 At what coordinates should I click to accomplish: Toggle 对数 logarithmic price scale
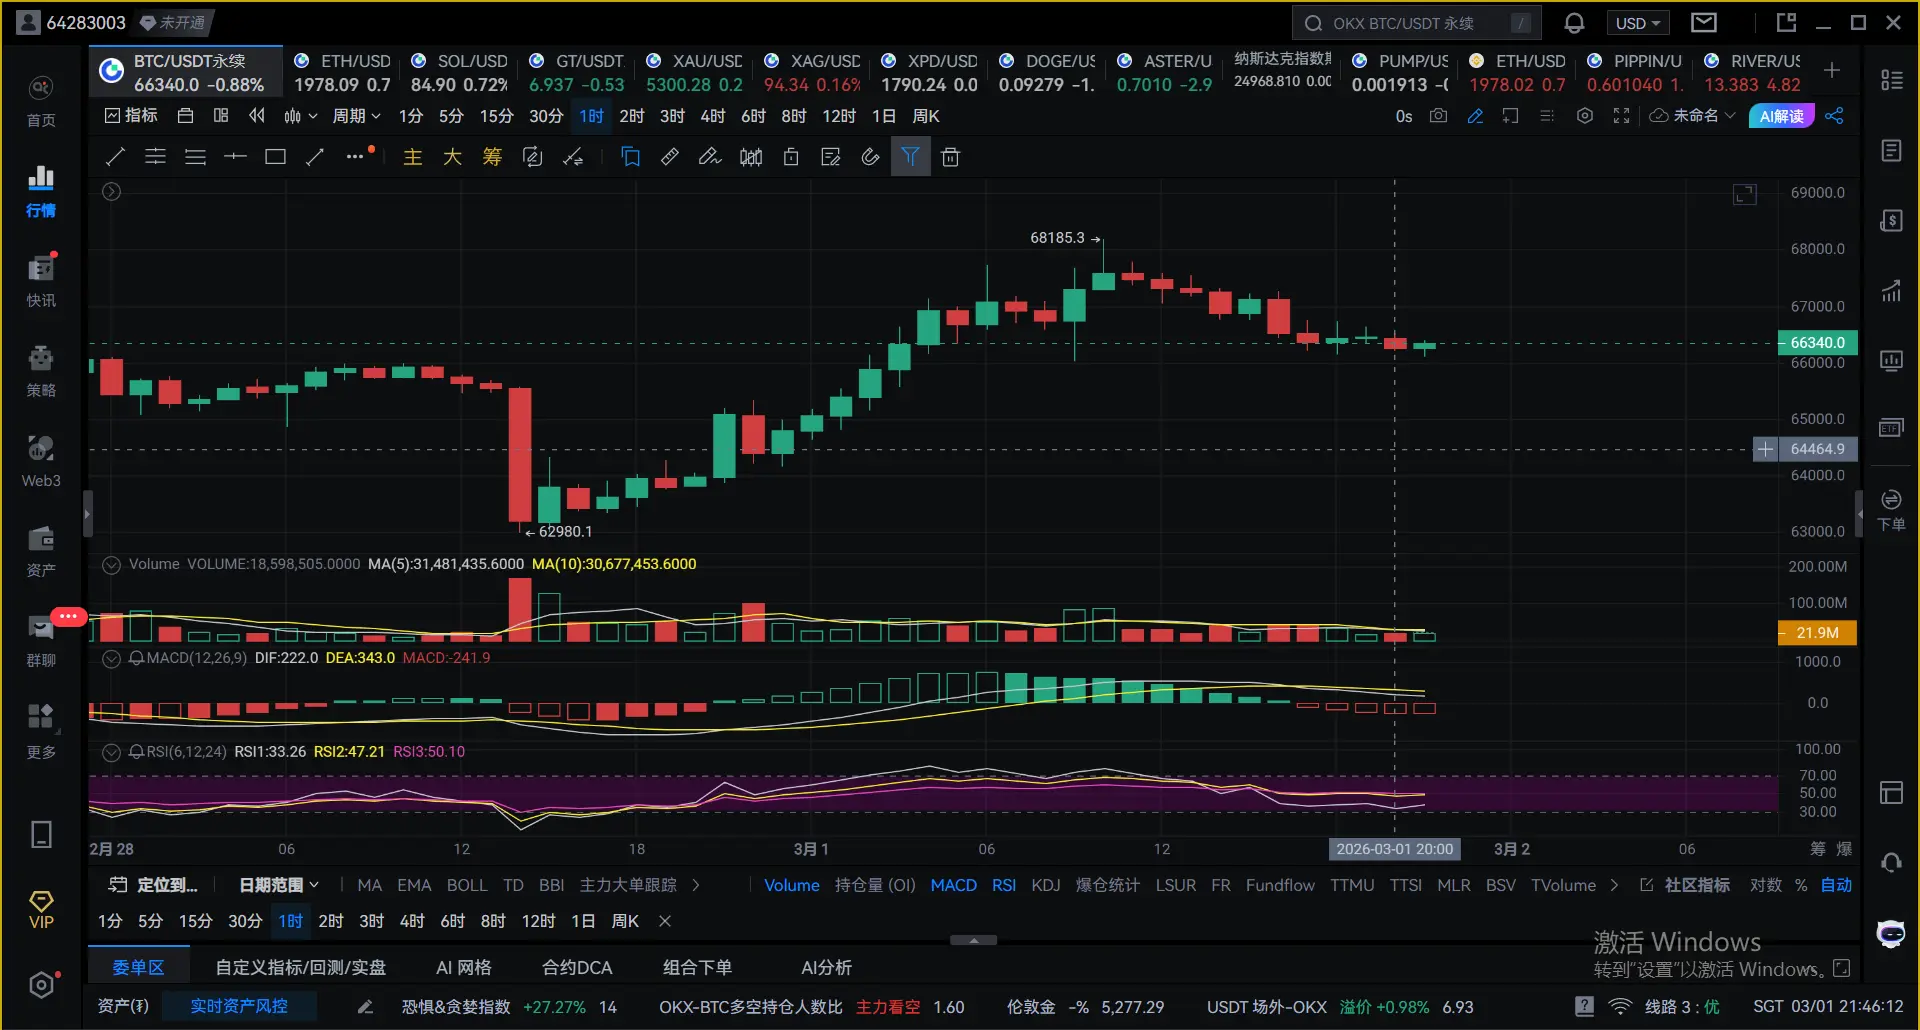1766,885
